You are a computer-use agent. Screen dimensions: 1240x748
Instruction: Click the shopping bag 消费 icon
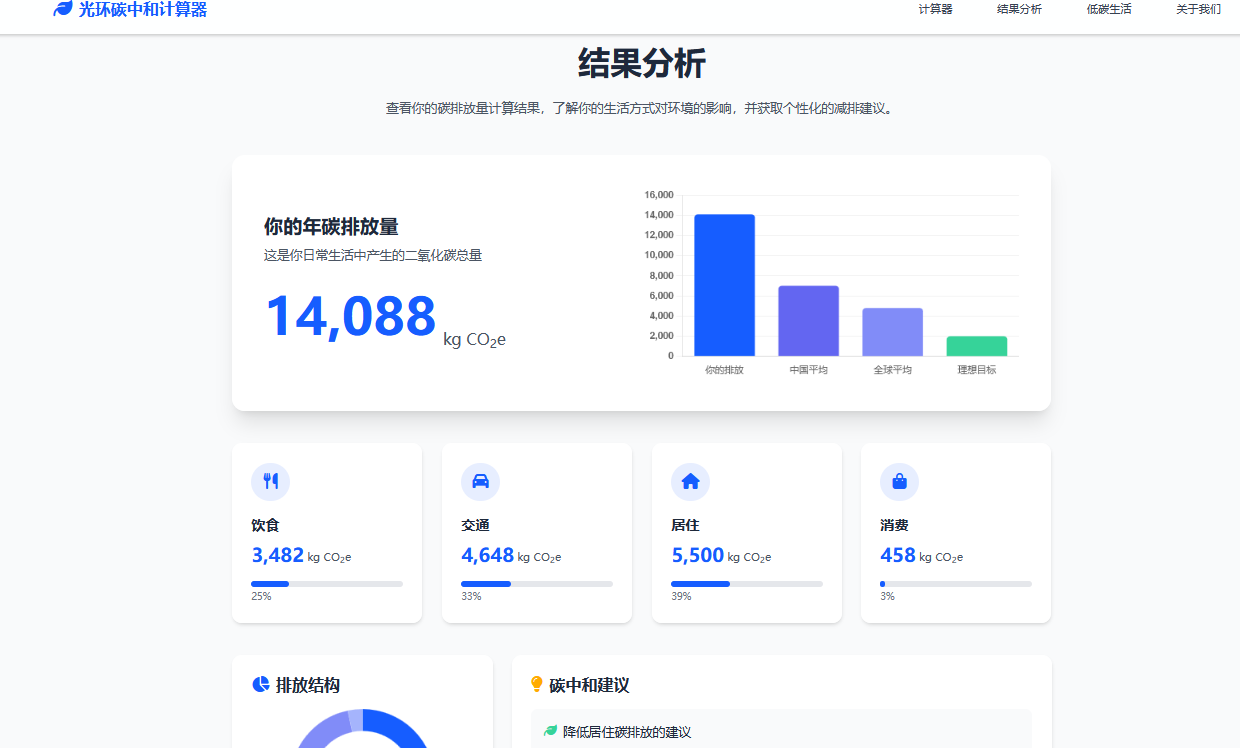[x=899, y=481]
